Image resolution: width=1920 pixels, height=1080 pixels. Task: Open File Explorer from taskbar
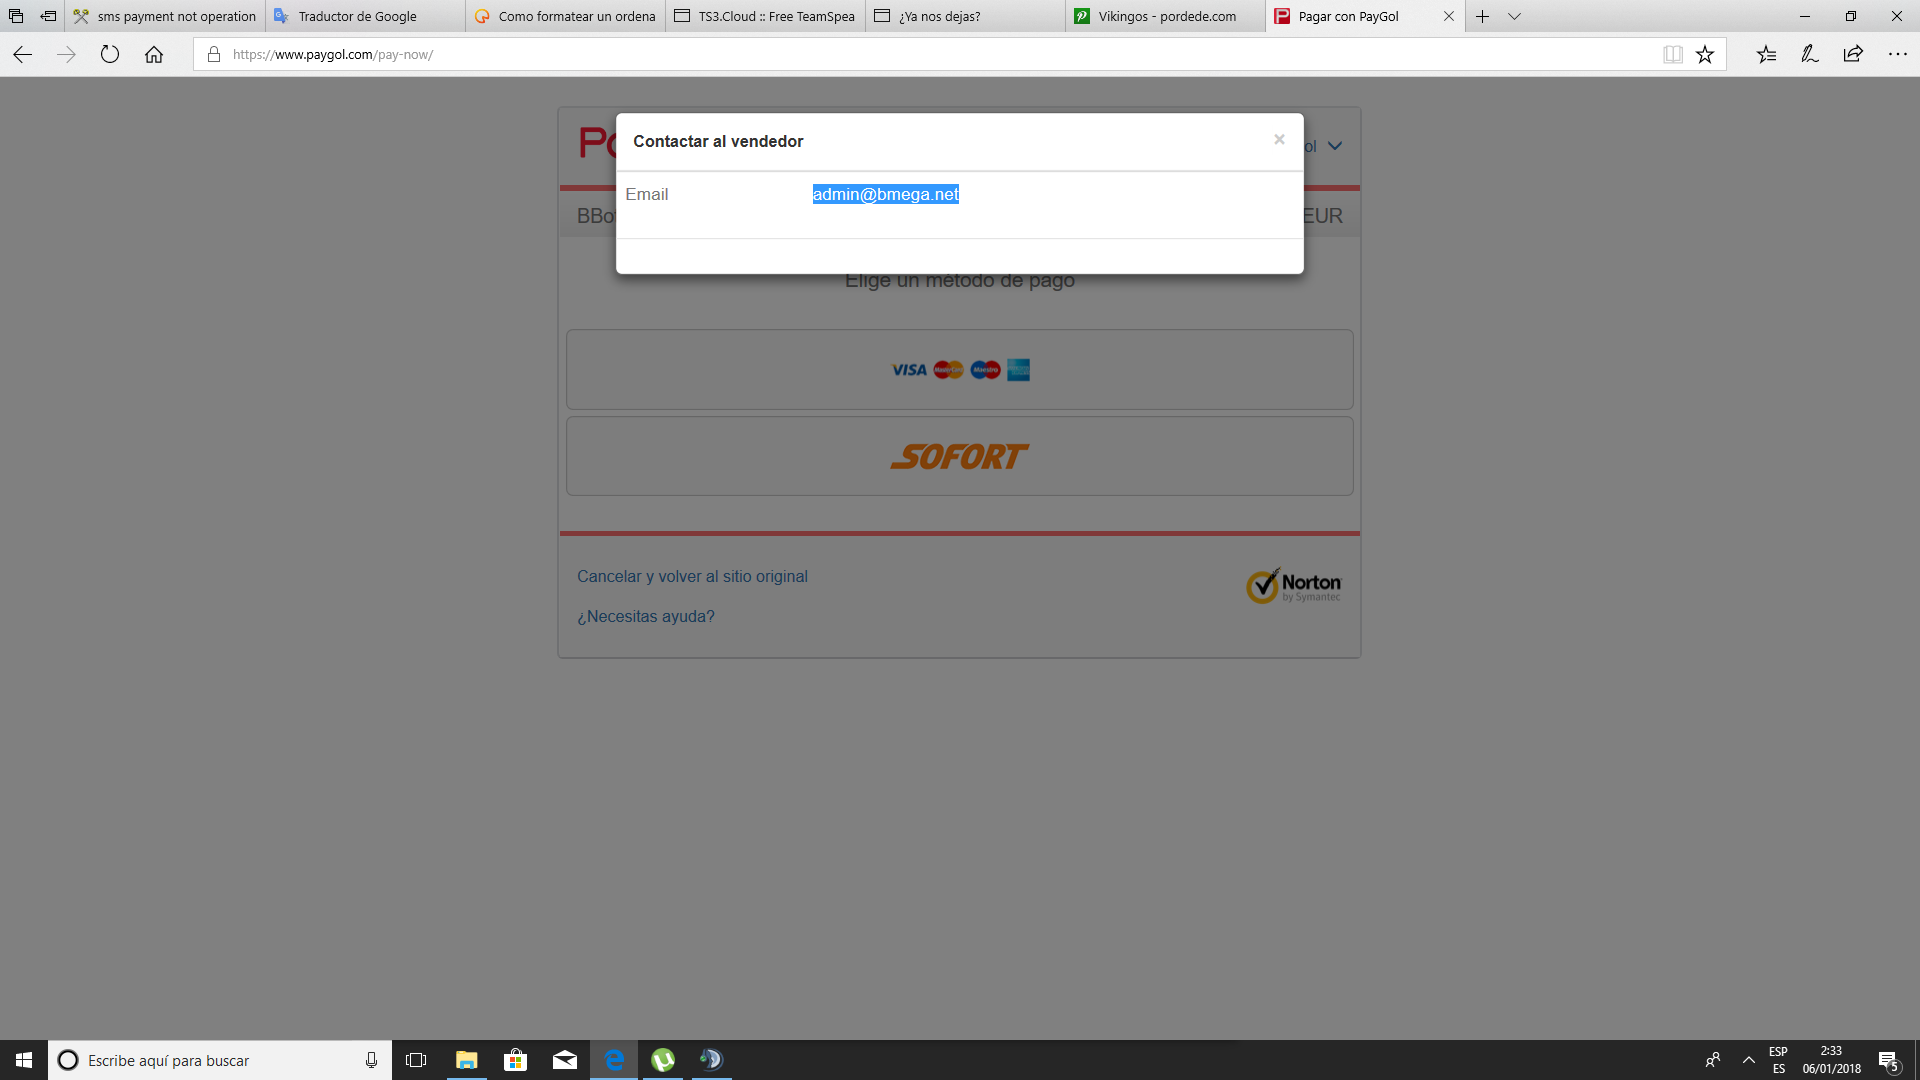(466, 1060)
